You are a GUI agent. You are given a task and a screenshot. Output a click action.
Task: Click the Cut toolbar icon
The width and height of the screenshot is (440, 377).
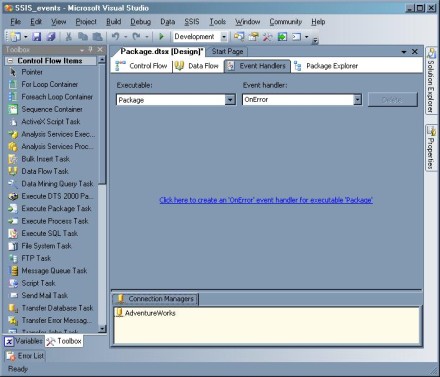[x=68, y=36]
